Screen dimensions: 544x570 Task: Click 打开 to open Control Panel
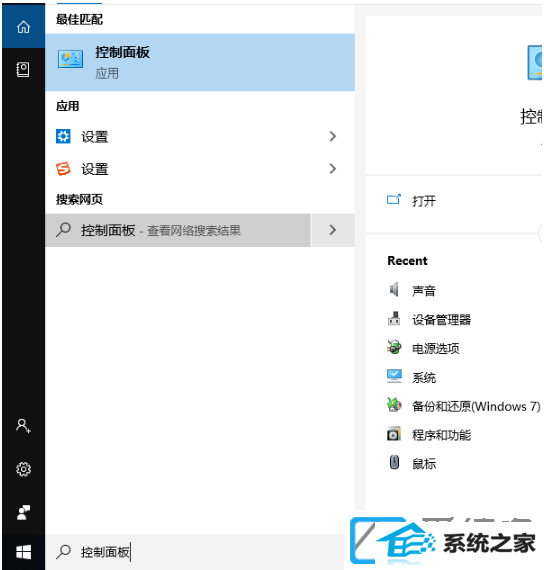tap(424, 201)
